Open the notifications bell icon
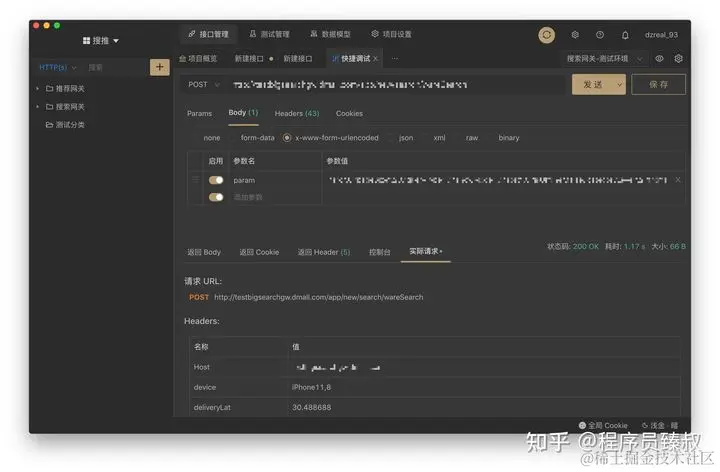 625,35
